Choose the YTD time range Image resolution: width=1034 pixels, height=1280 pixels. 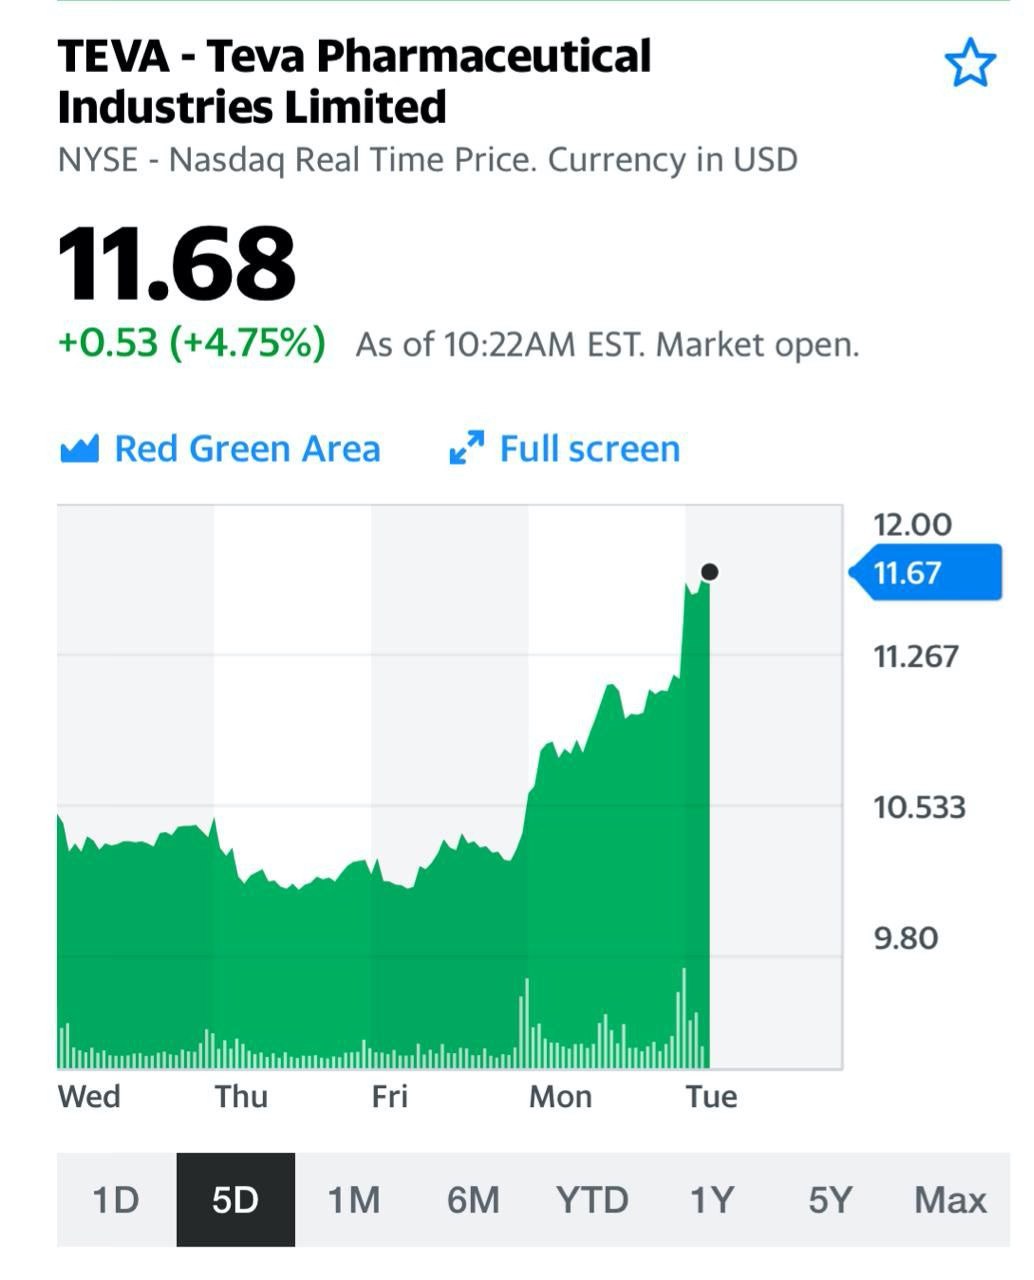[592, 1199]
